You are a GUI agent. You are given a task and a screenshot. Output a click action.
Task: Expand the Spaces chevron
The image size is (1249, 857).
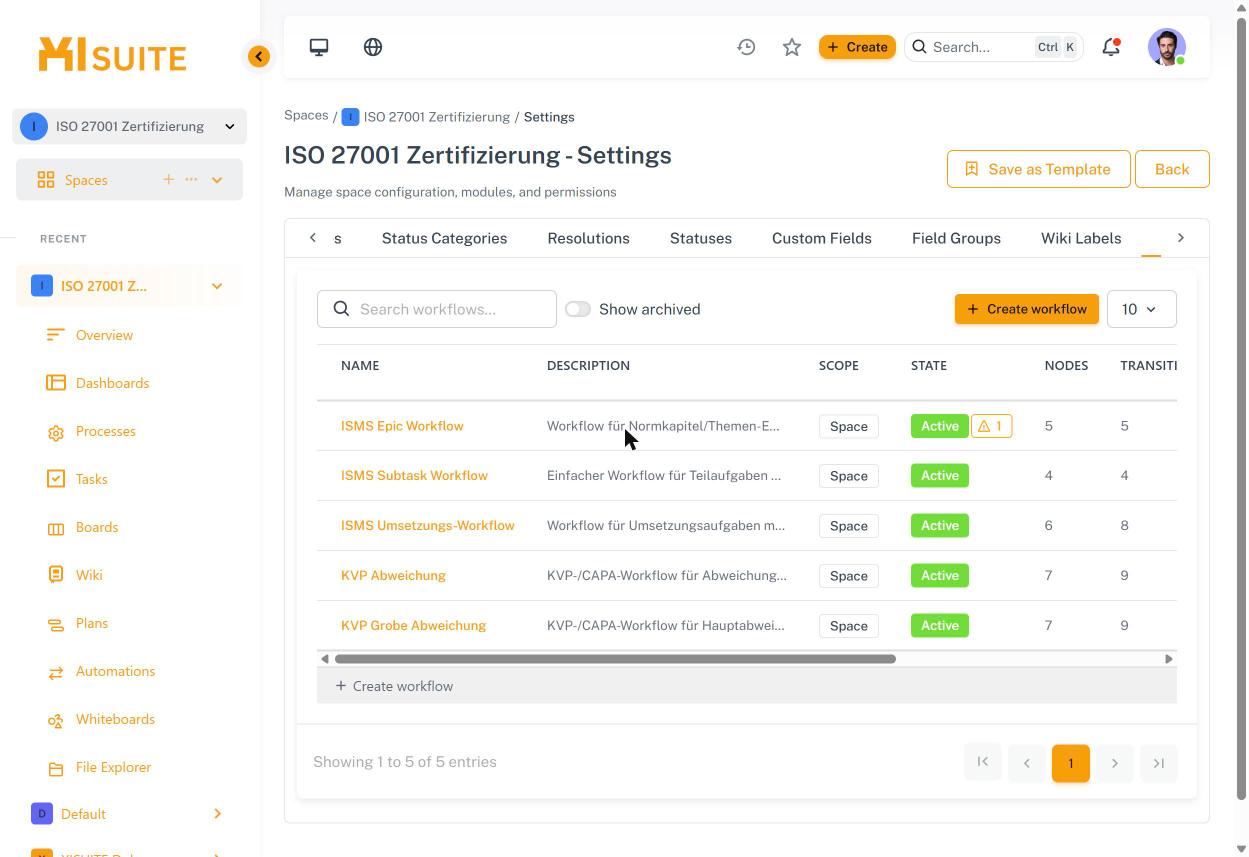tap(217, 180)
